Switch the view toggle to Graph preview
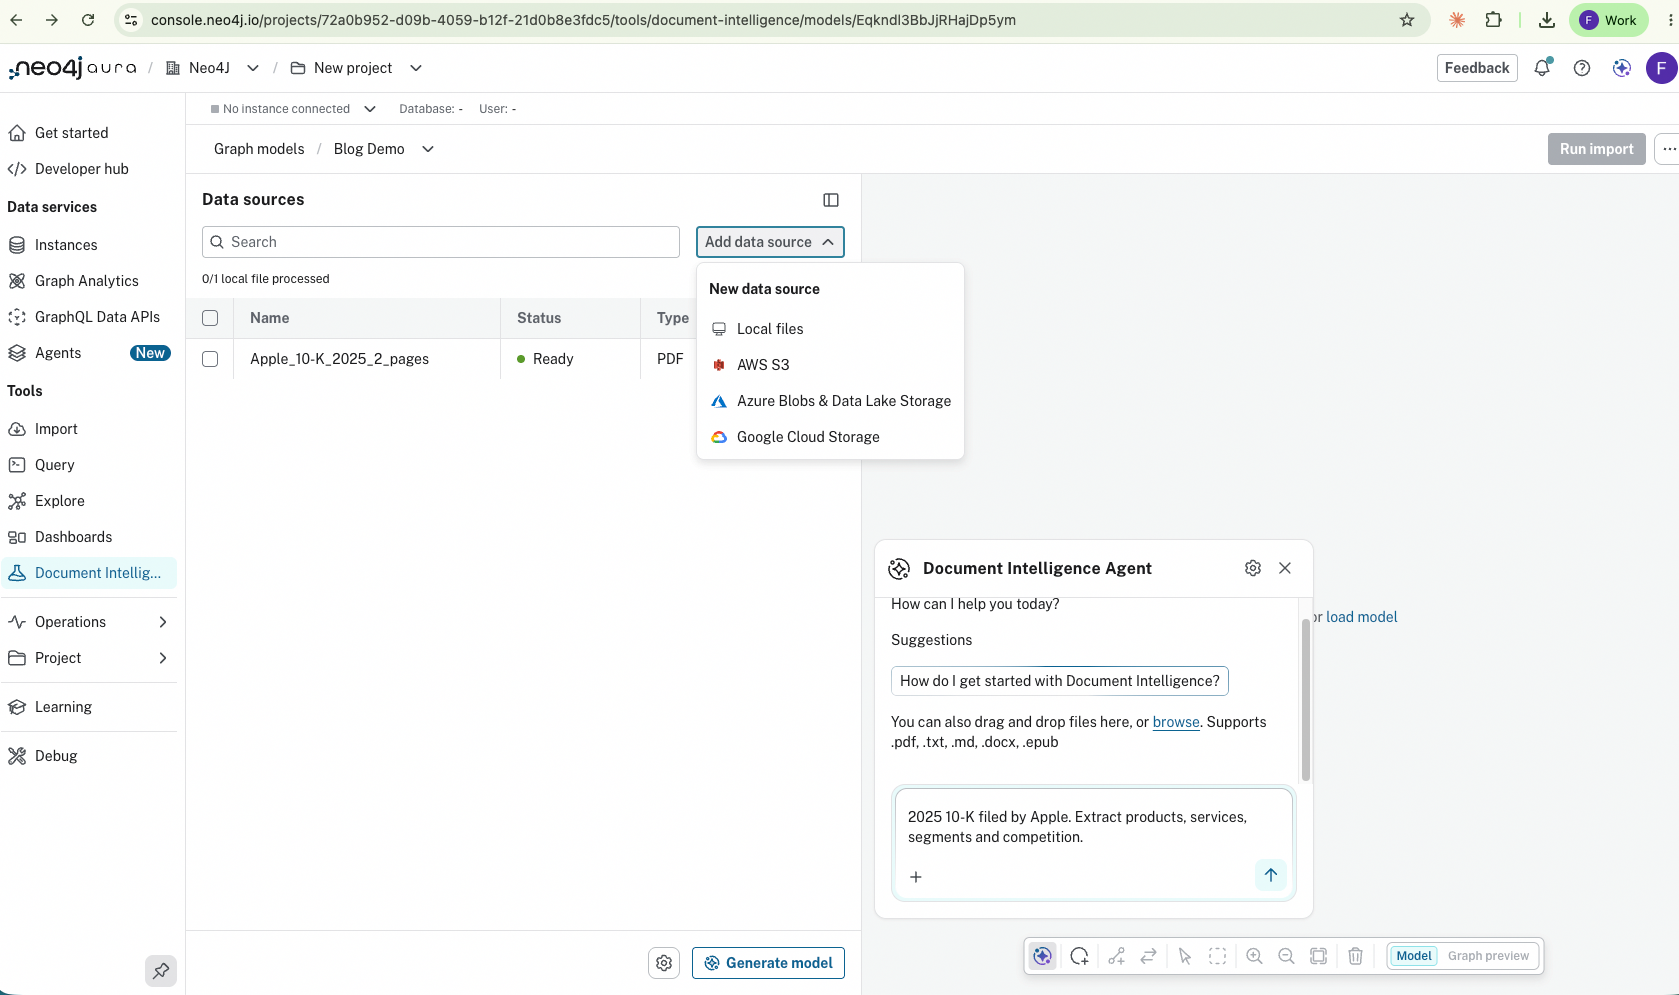 pos(1488,956)
